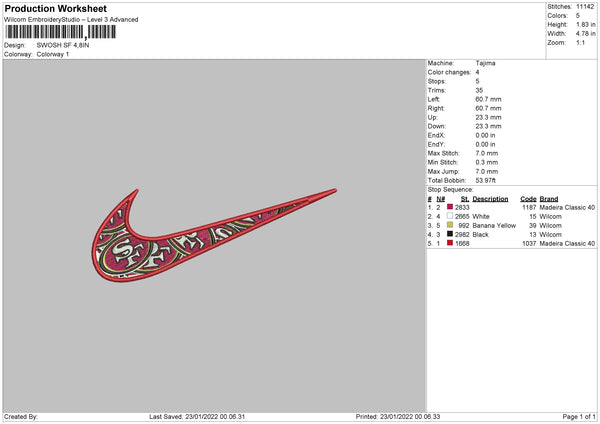Viewport: 600px width, 424px height.
Task: Click the 'Code' column header
Action: [528, 199]
